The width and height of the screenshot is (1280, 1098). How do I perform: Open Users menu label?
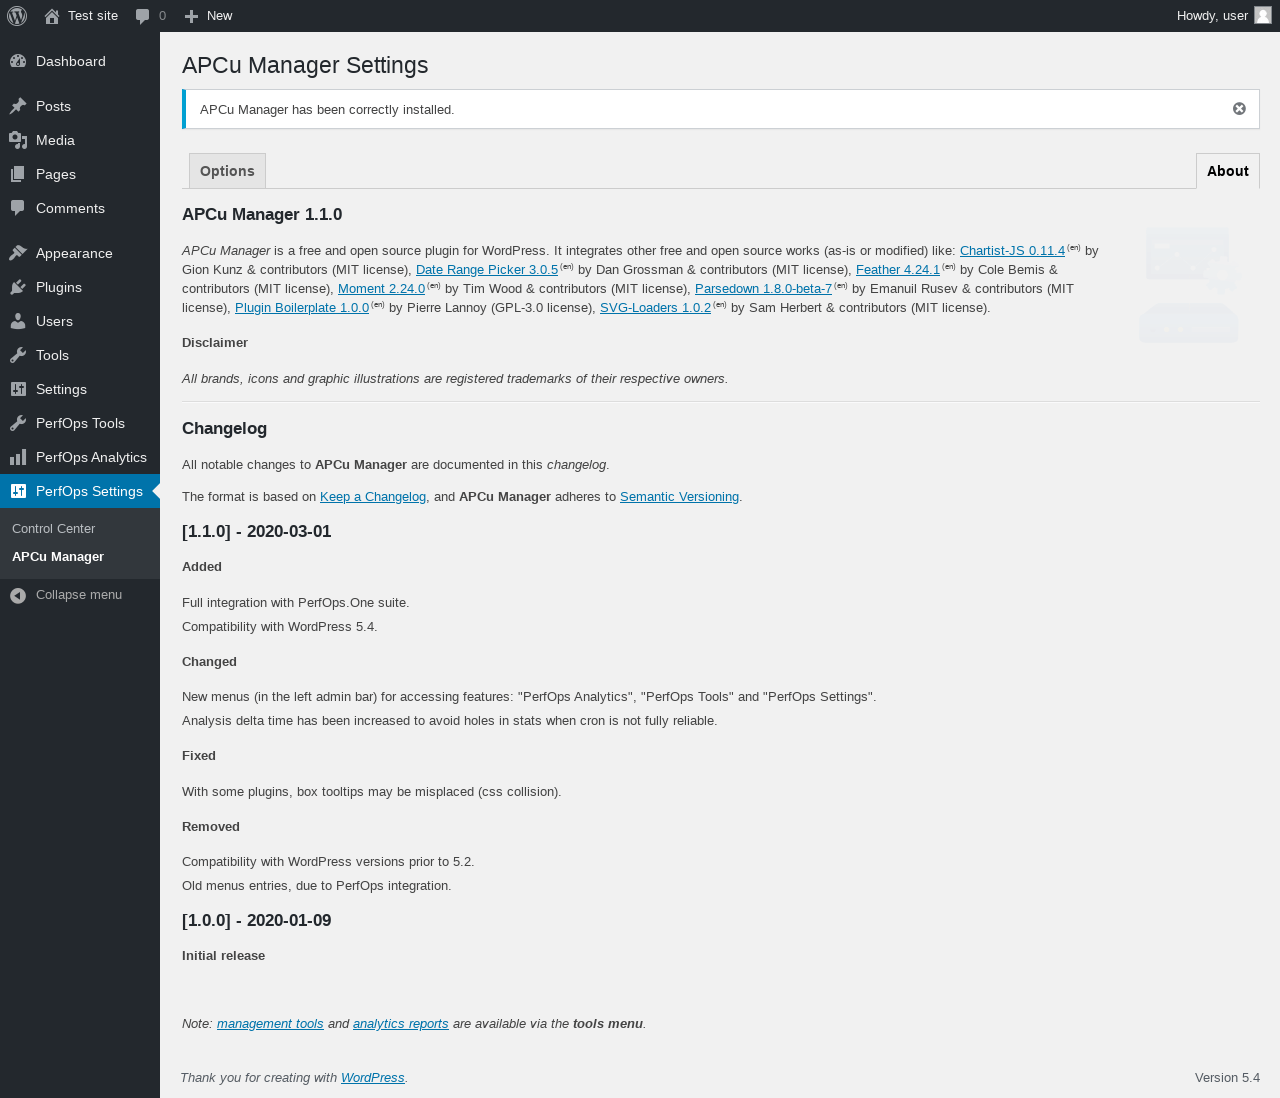point(54,321)
